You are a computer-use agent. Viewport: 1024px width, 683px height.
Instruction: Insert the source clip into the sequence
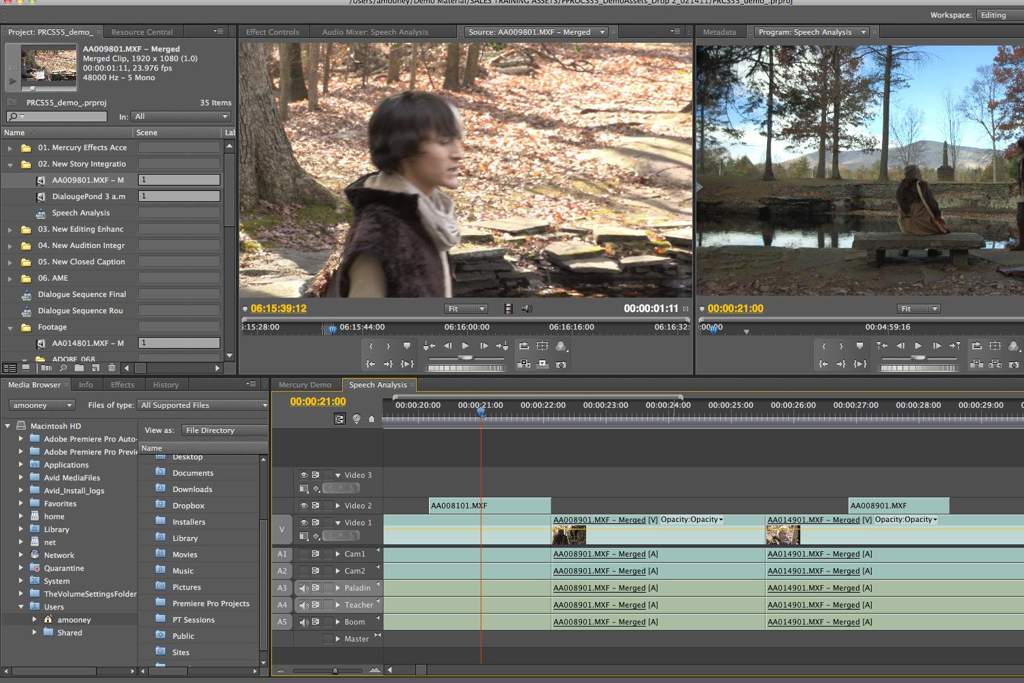click(524, 364)
